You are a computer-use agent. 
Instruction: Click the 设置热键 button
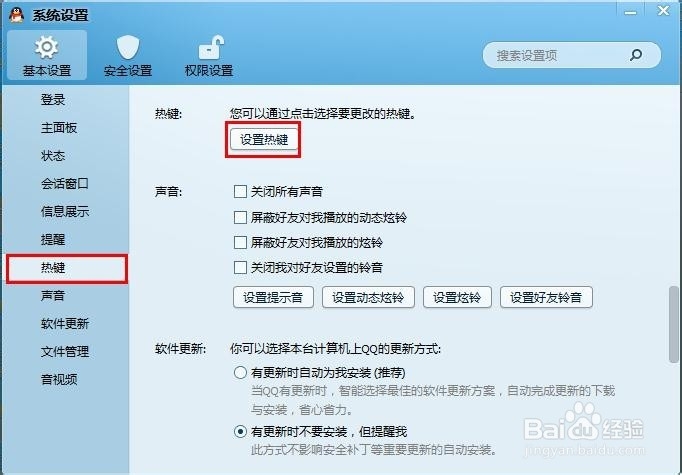tap(264, 140)
